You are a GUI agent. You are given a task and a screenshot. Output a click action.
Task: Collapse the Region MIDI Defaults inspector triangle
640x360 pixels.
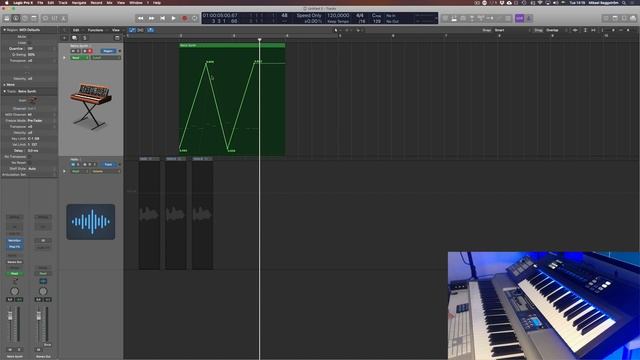4,30
